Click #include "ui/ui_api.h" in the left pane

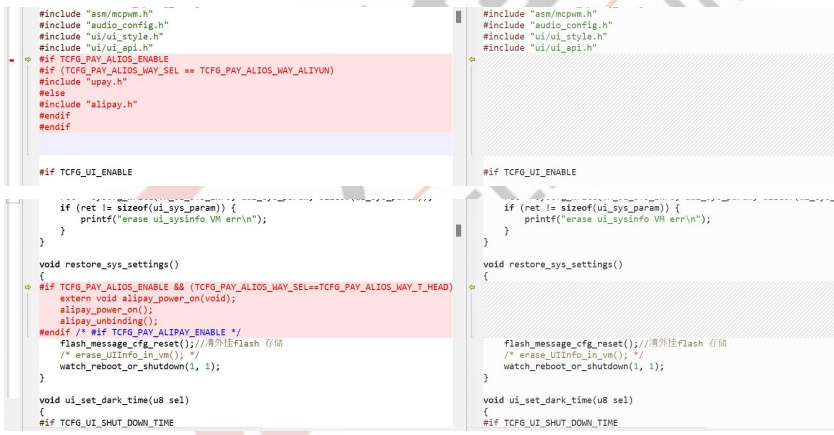96,48
